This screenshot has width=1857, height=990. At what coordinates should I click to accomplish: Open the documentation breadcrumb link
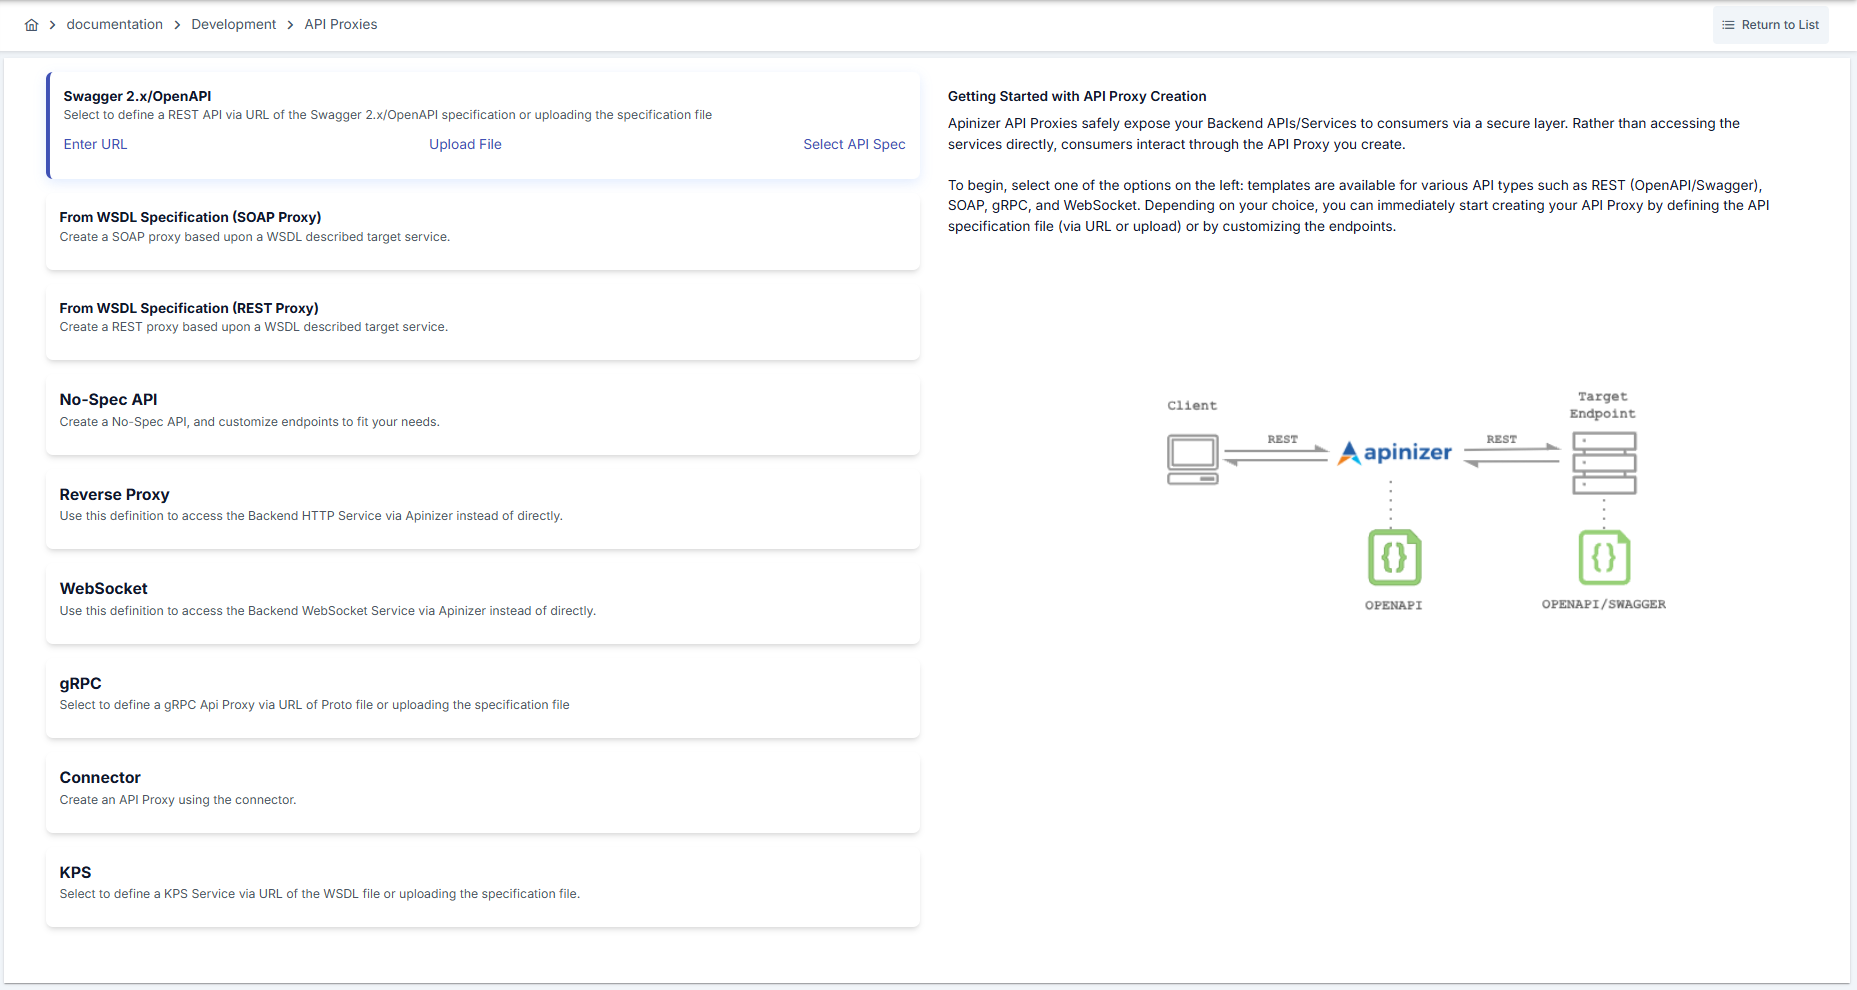click(114, 24)
